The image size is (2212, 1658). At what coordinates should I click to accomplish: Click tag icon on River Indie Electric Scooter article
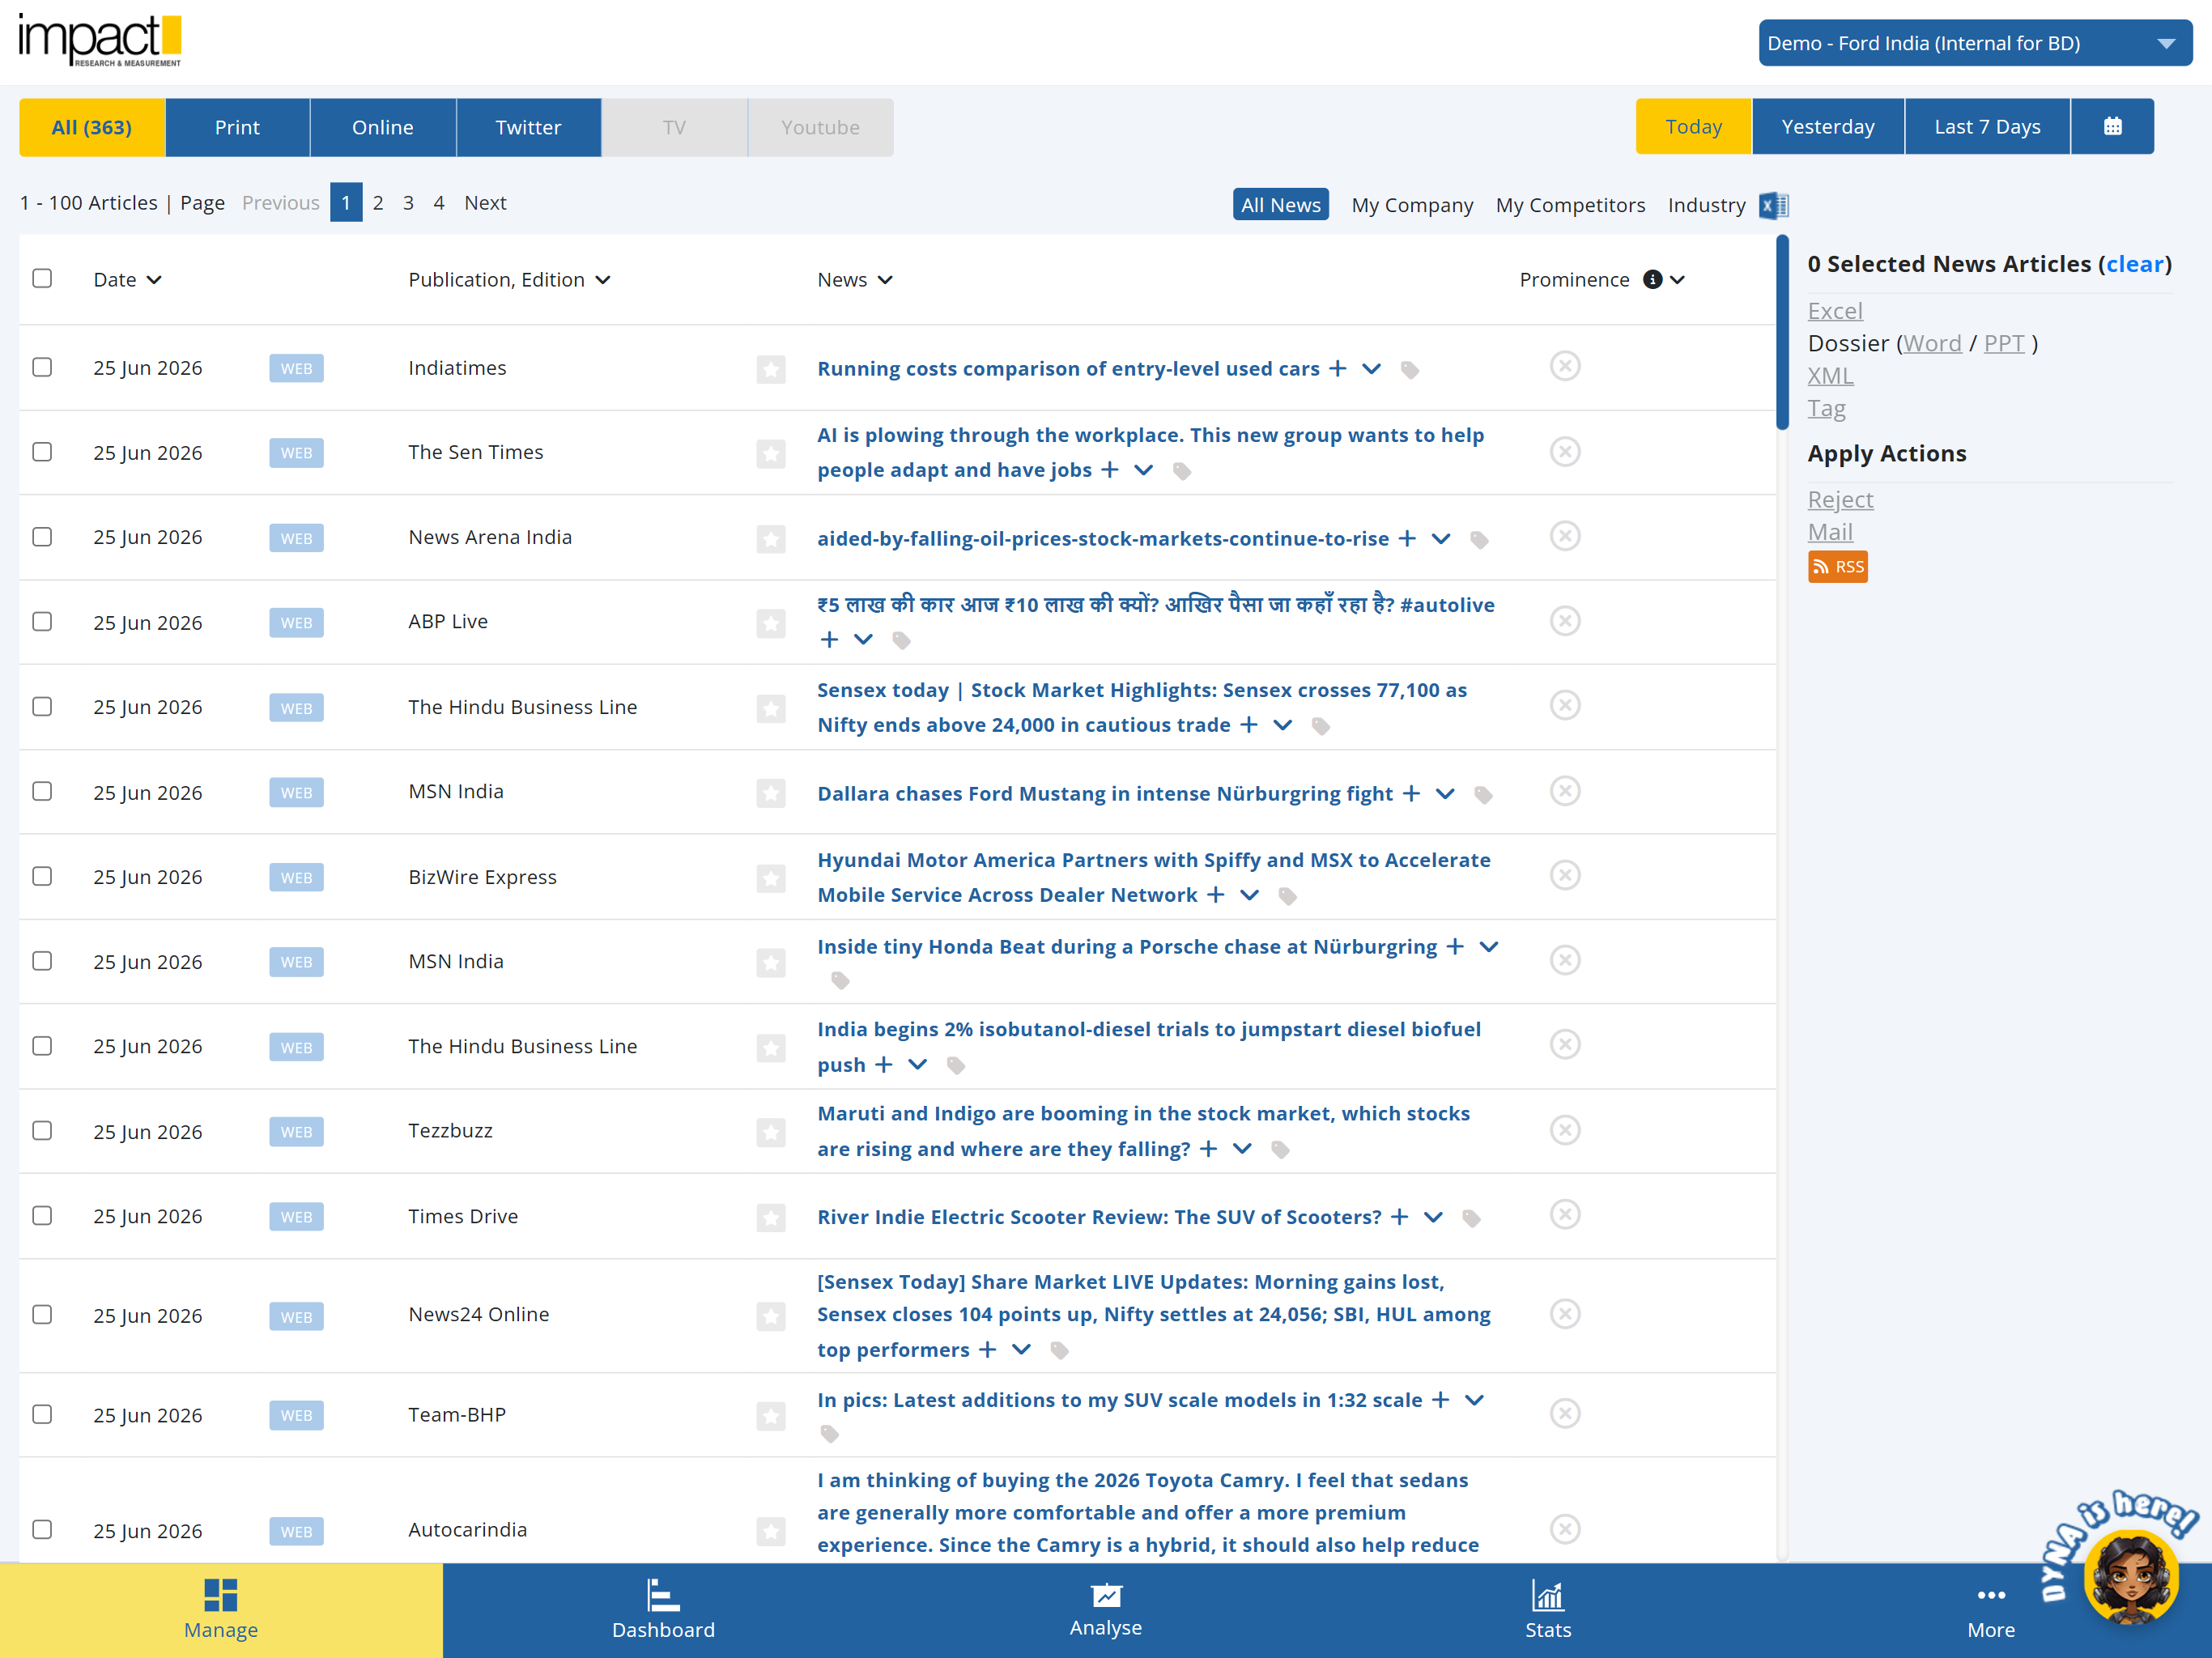tap(1471, 1218)
